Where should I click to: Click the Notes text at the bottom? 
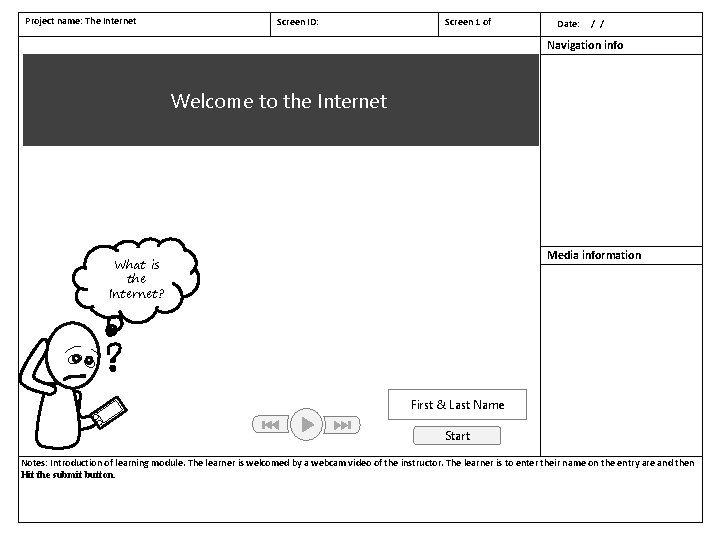(x=358, y=468)
